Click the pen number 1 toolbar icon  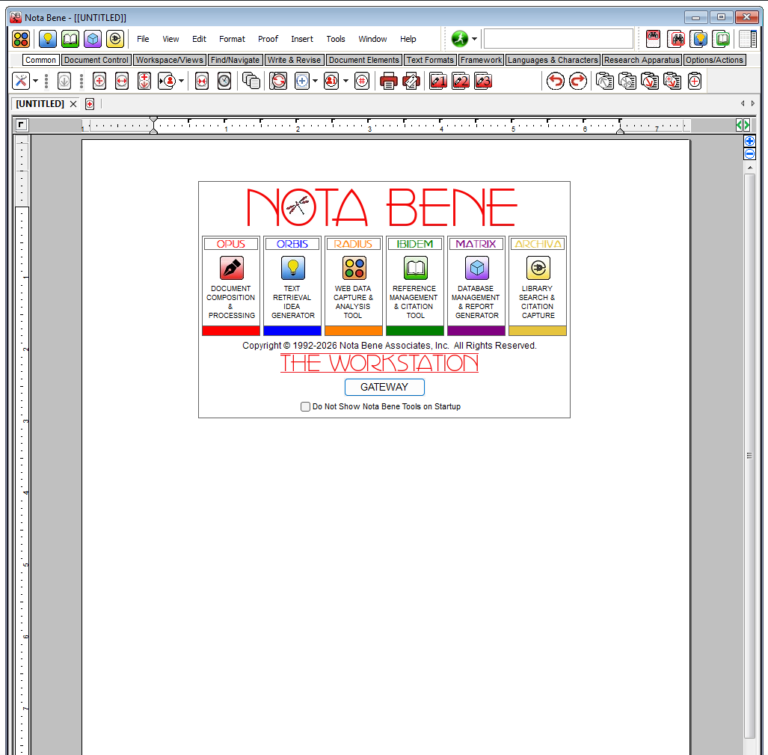coord(438,81)
